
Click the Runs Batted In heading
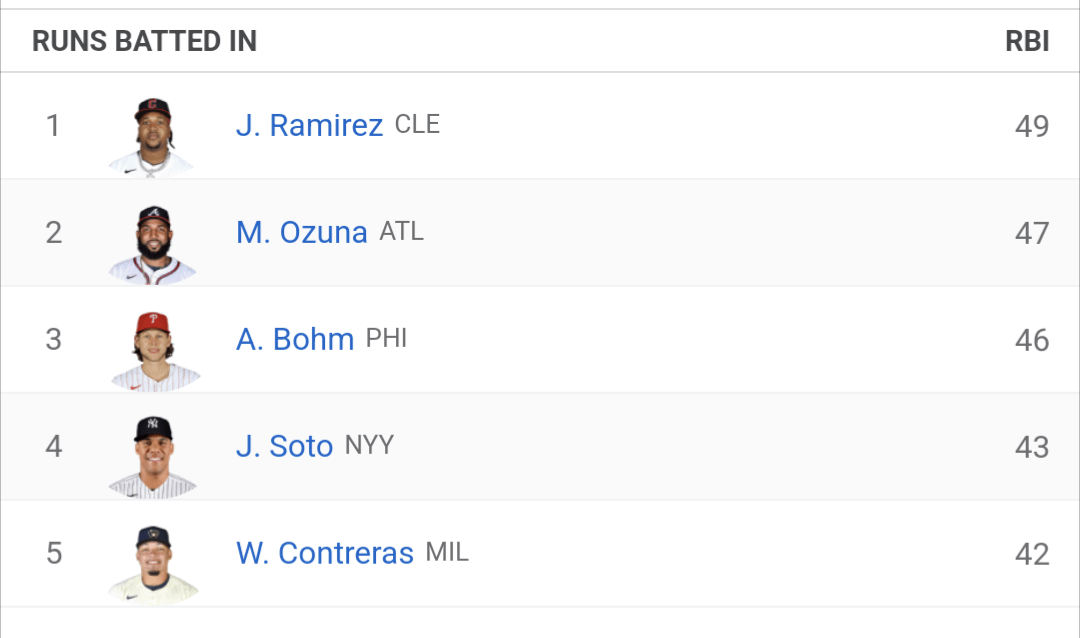pos(145,41)
